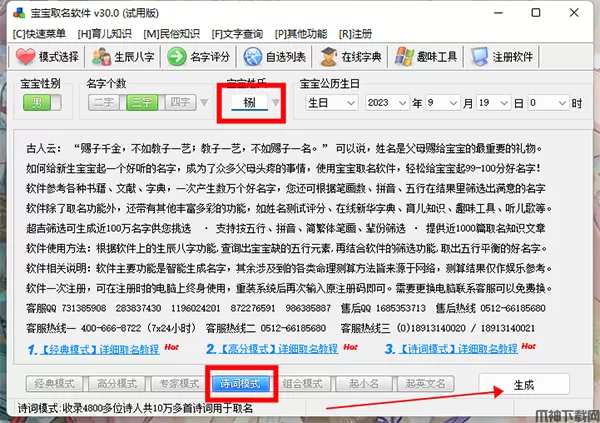Viewport: 600px width, 423px height.
Task: Click green arrow 名字评分 icon
Action: tap(177, 57)
